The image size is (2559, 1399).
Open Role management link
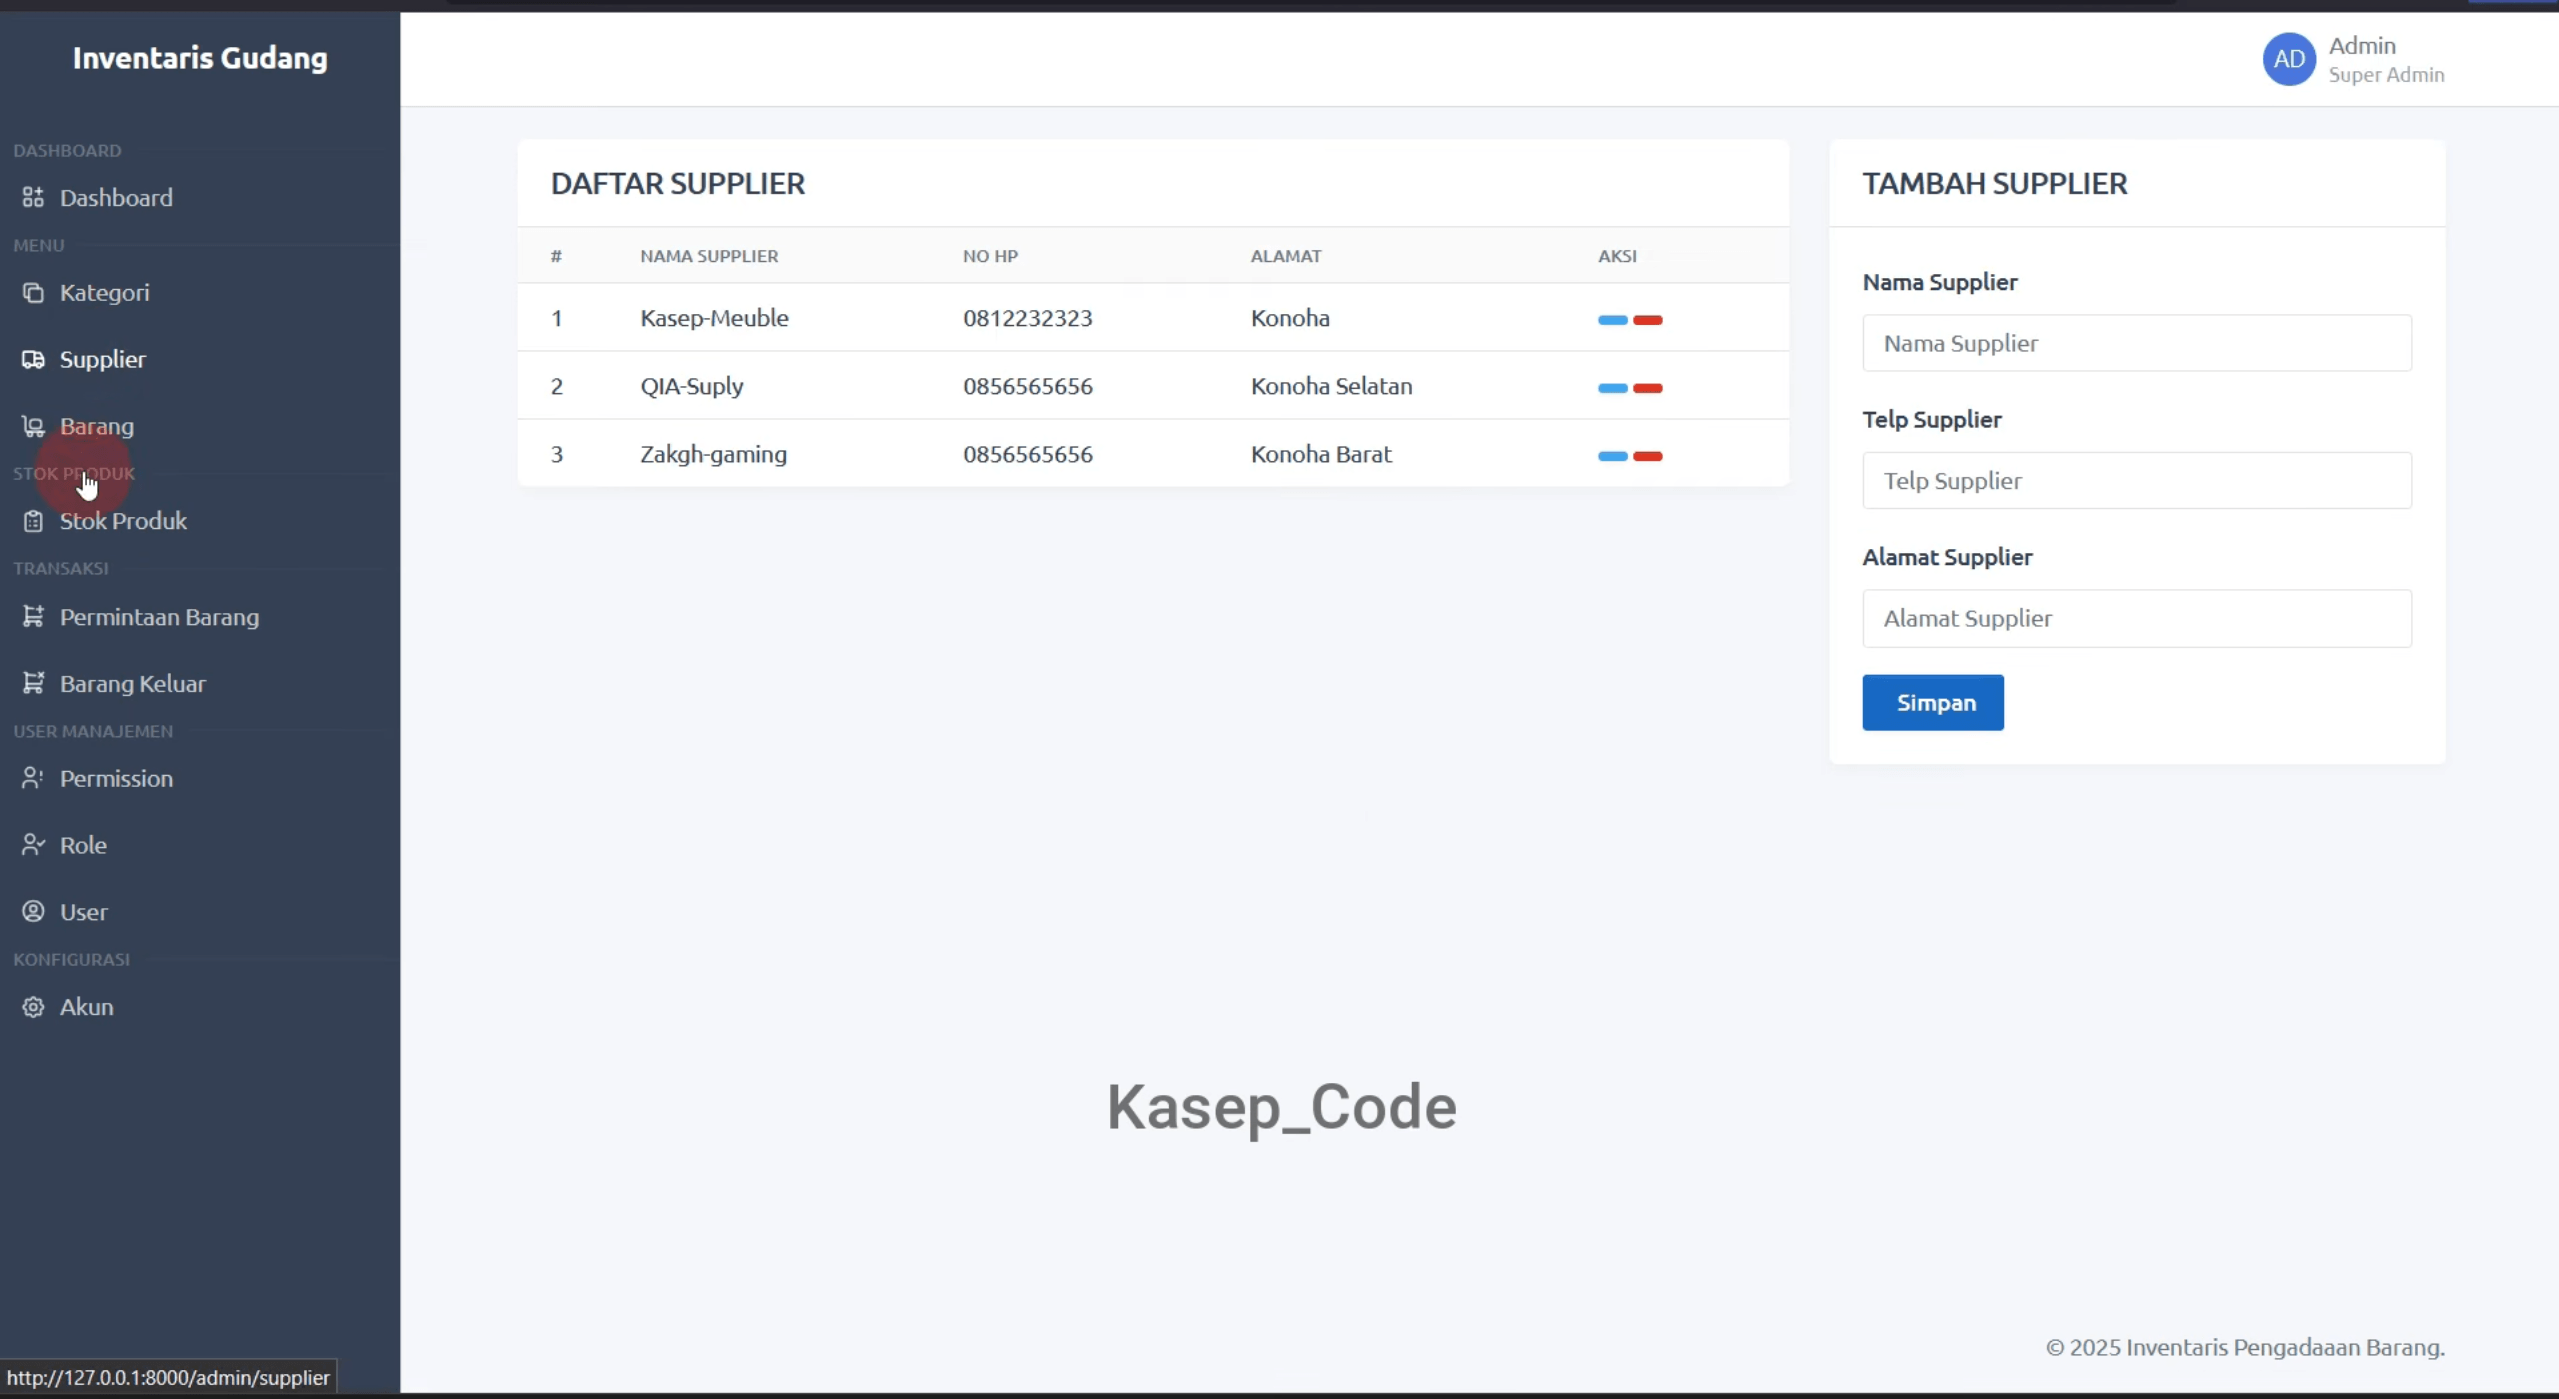pos(83,845)
